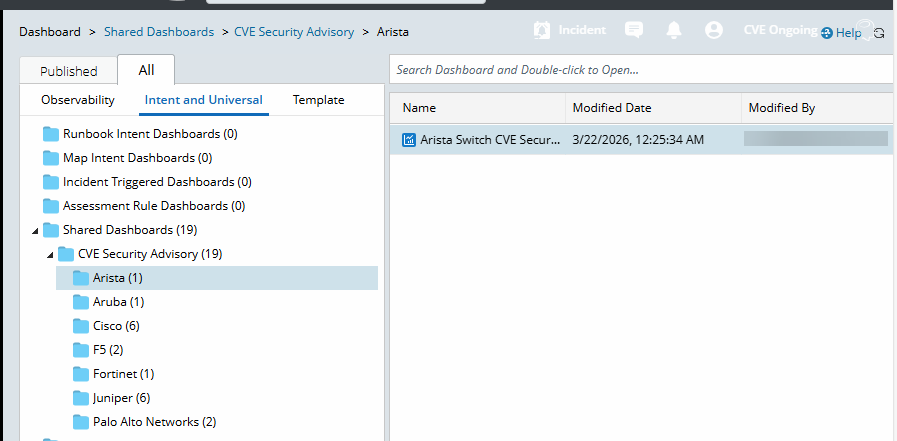The image size is (897, 441).
Task: Click the Dashboard breadcrumb root
Action: (50, 32)
